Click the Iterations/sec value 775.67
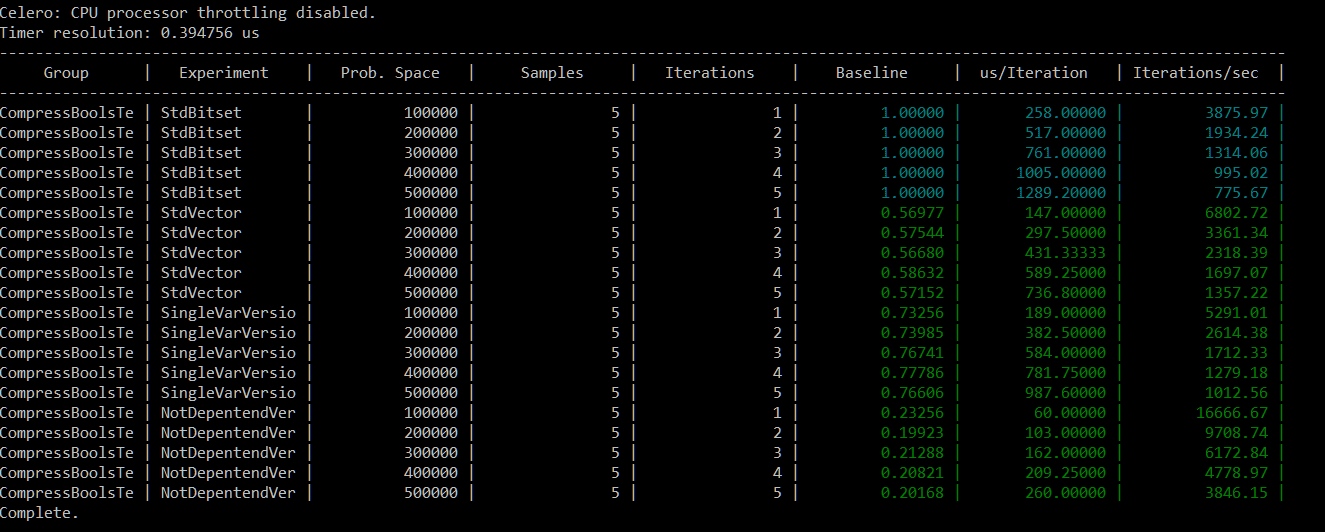 point(1242,193)
